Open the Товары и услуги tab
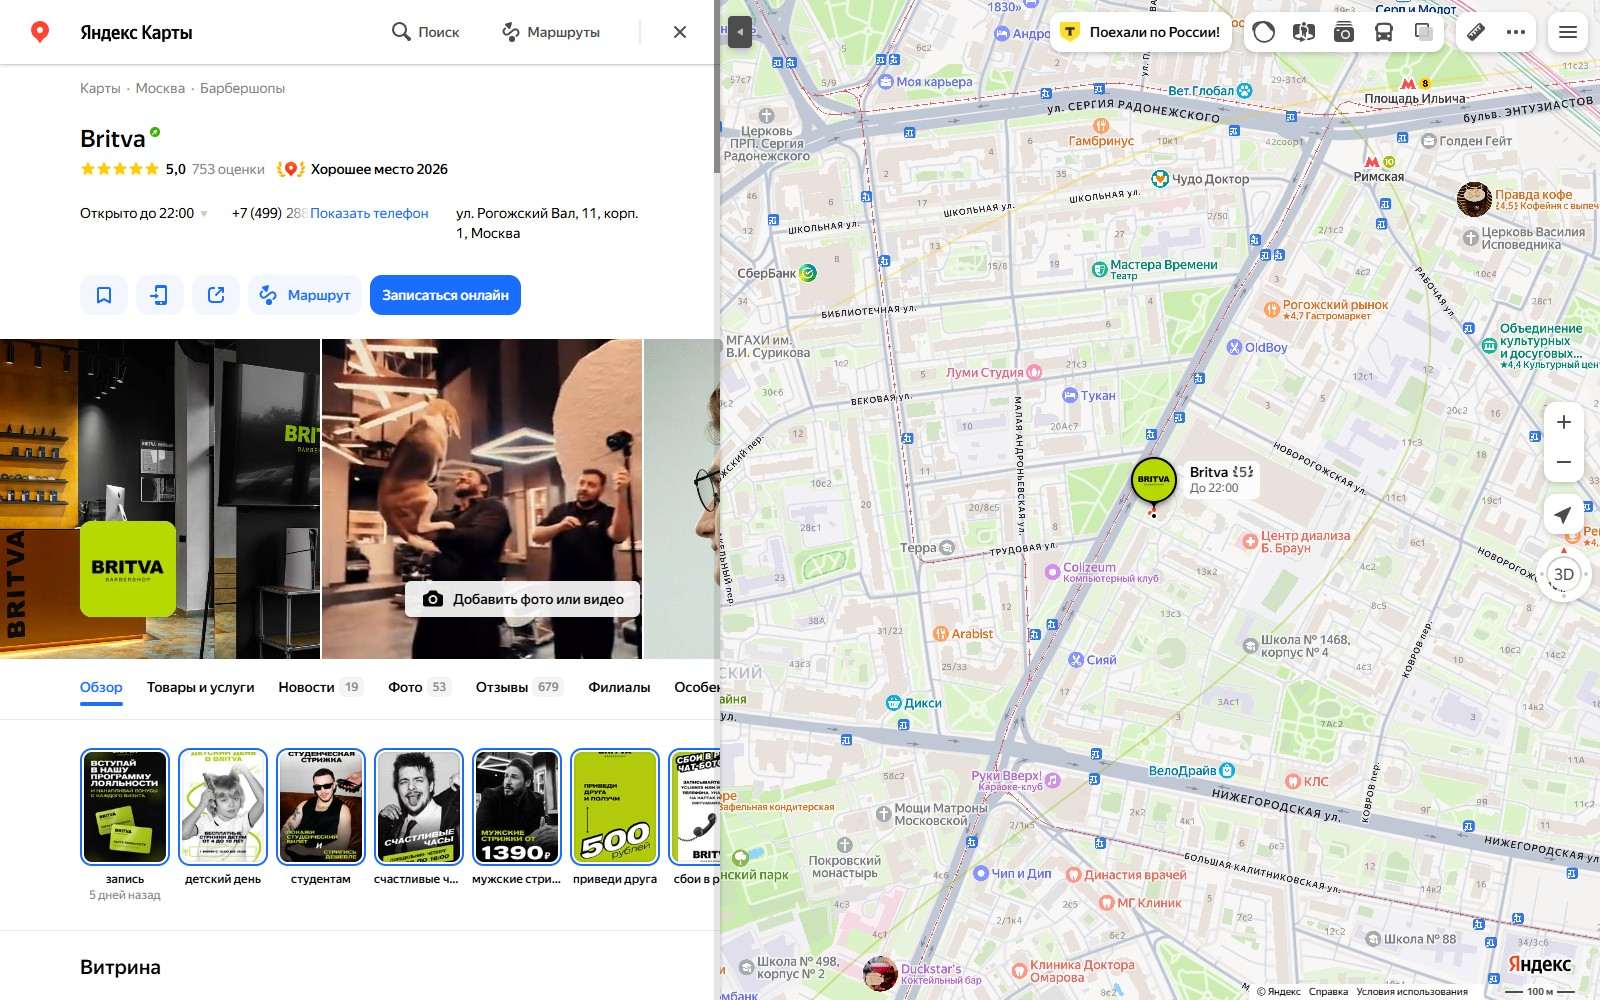 pyautogui.click(x=200, y=687)
